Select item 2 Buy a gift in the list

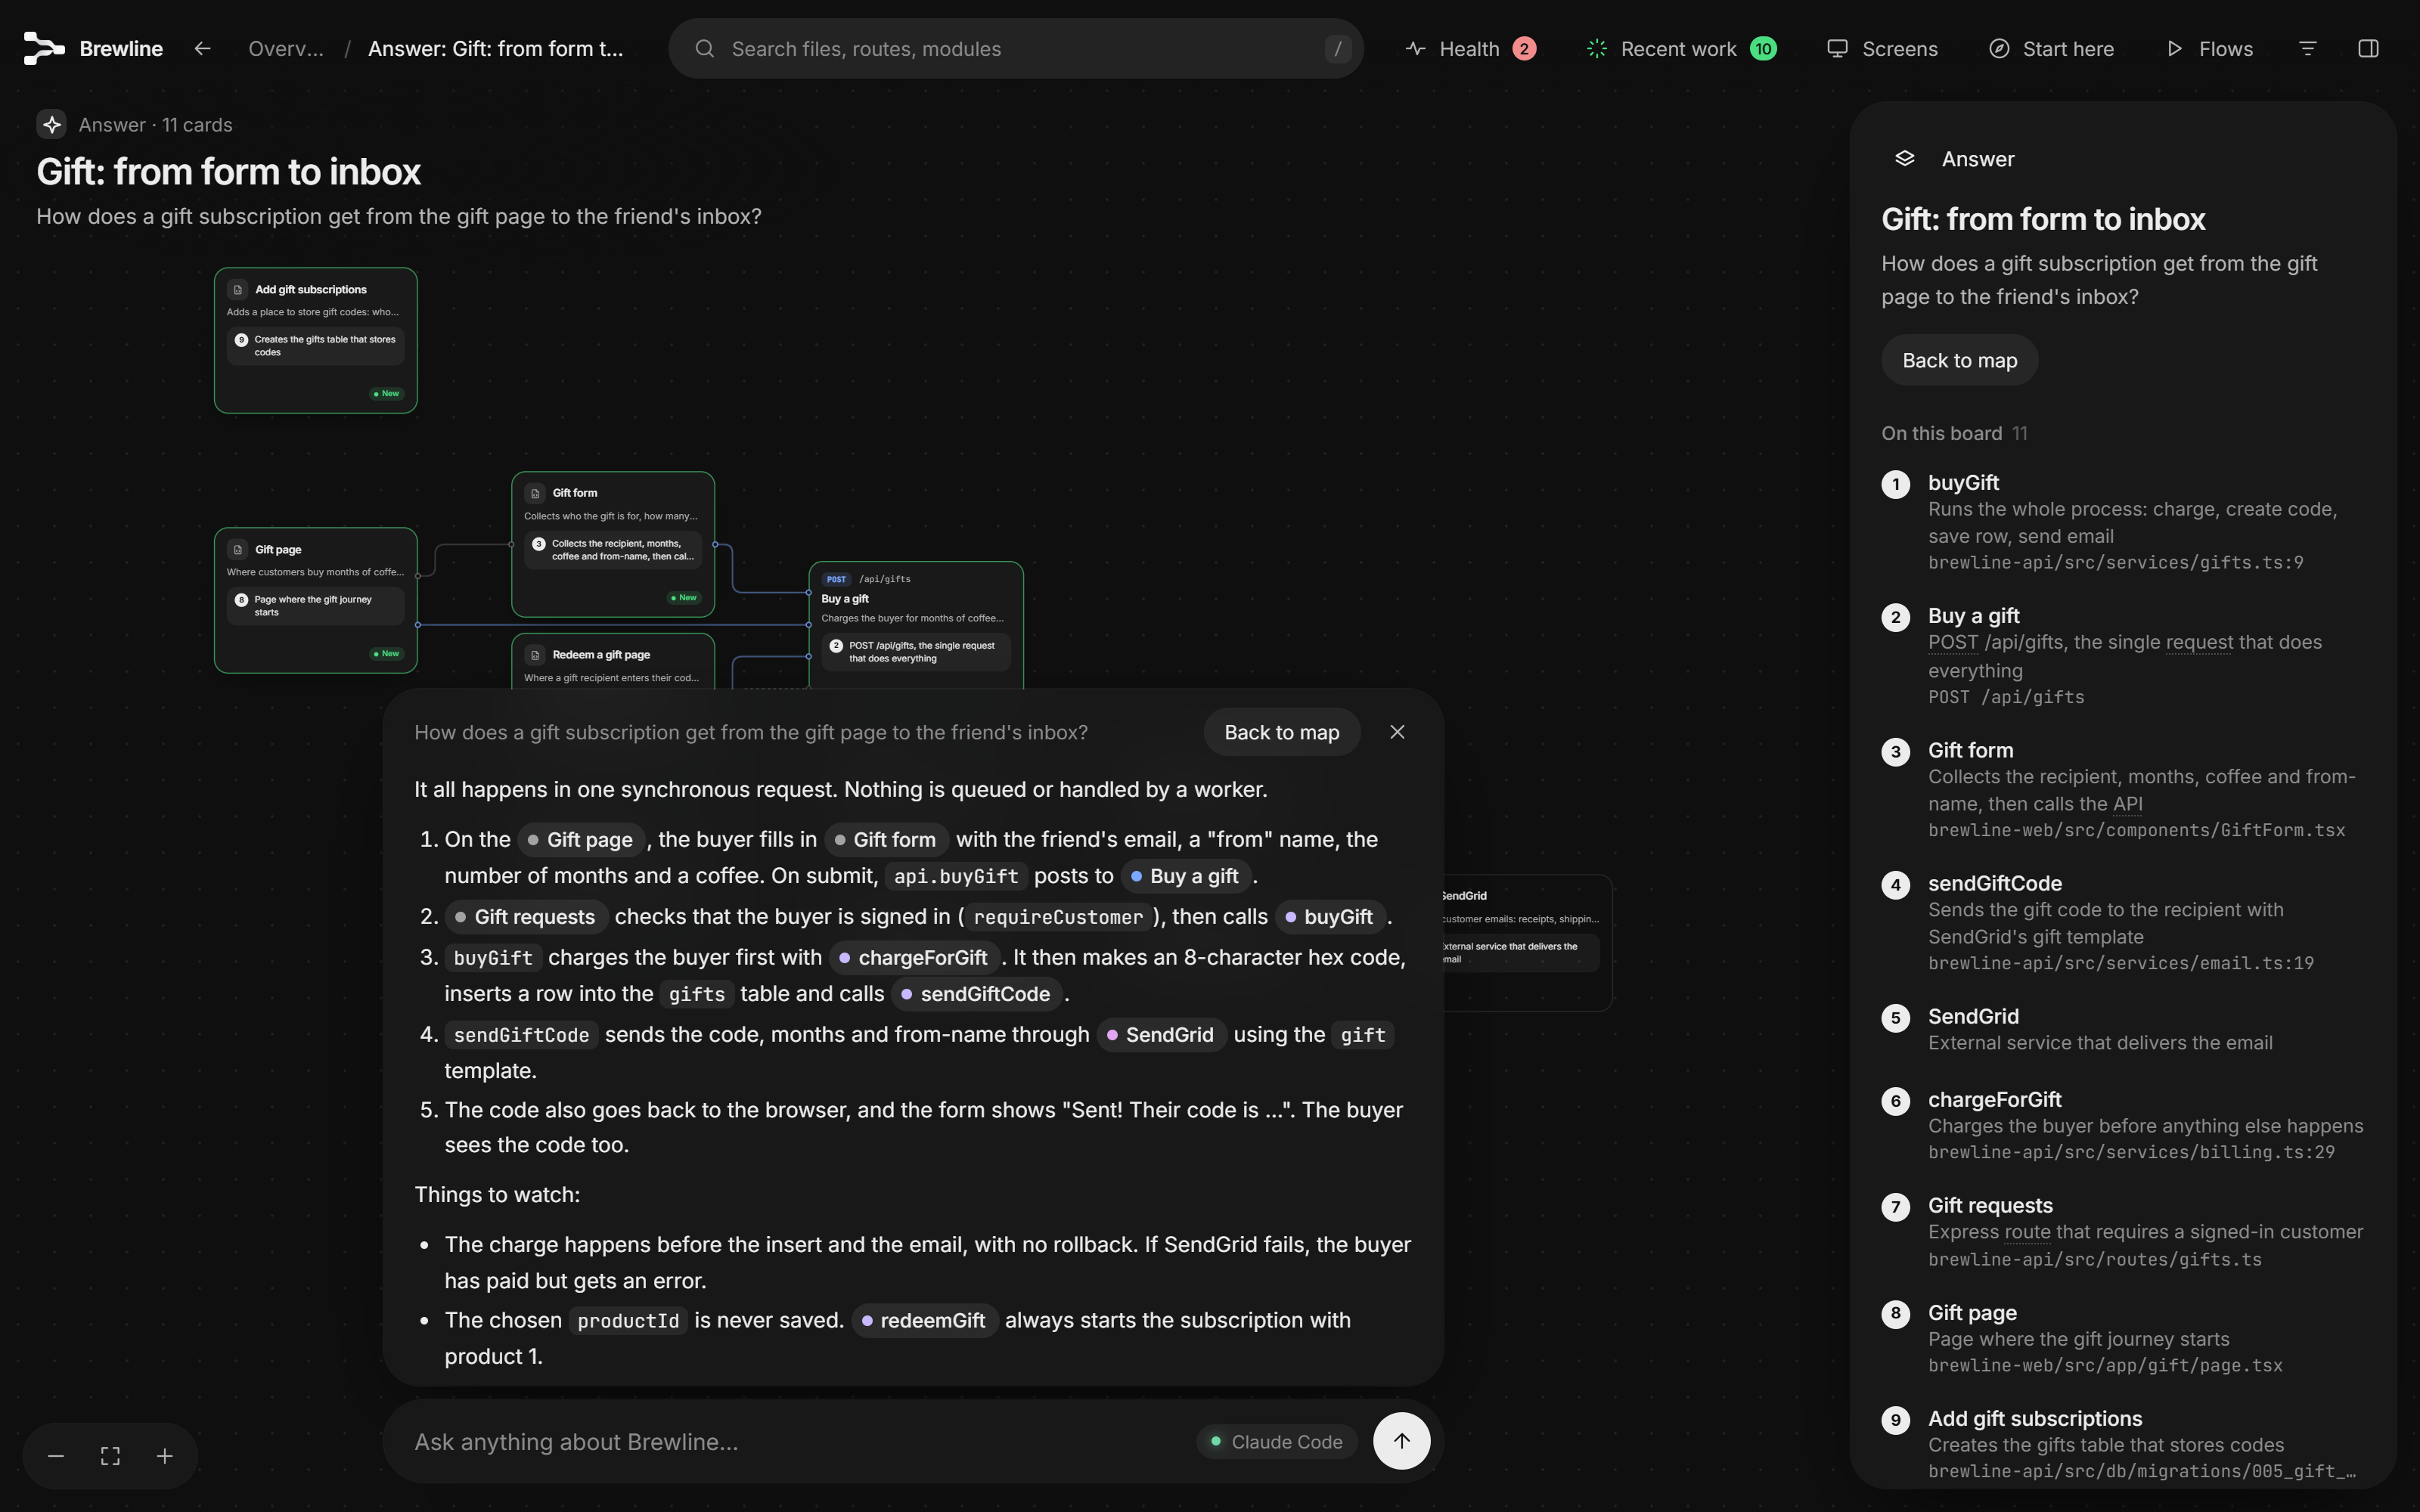pos(2123,655)
